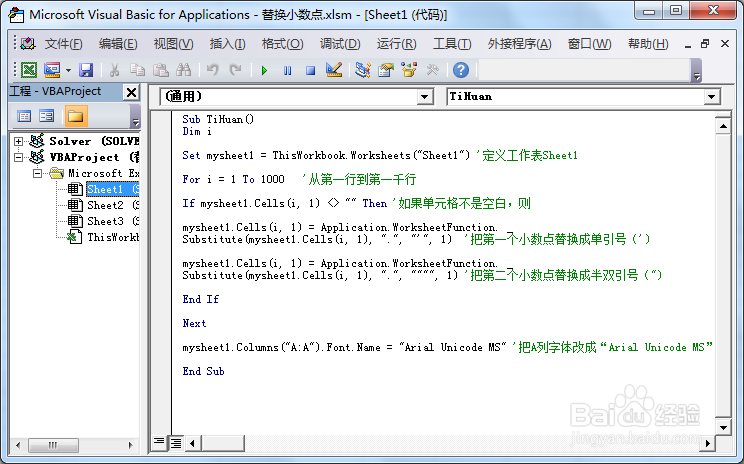Close the 工程 - VBAProject panel
This screenshot has height=464, width=744.
131,92
